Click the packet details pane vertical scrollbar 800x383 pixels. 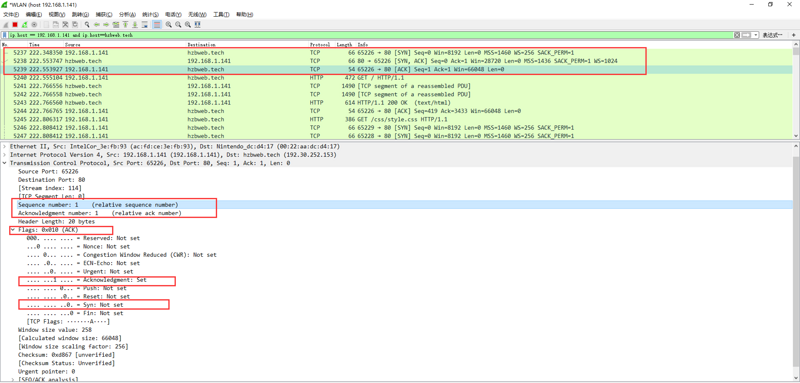pyautogui.click(x=796, y=263)
